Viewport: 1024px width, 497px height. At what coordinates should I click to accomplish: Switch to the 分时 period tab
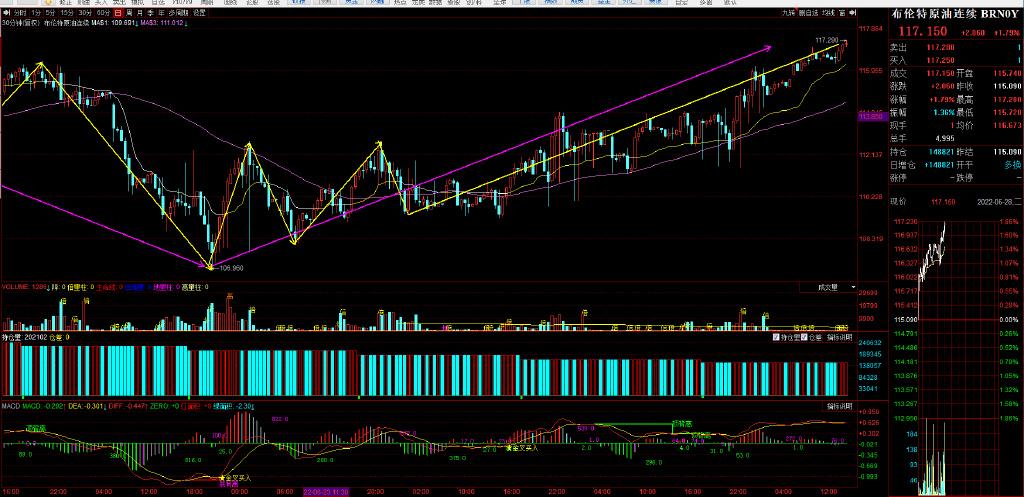pos(20,12)
